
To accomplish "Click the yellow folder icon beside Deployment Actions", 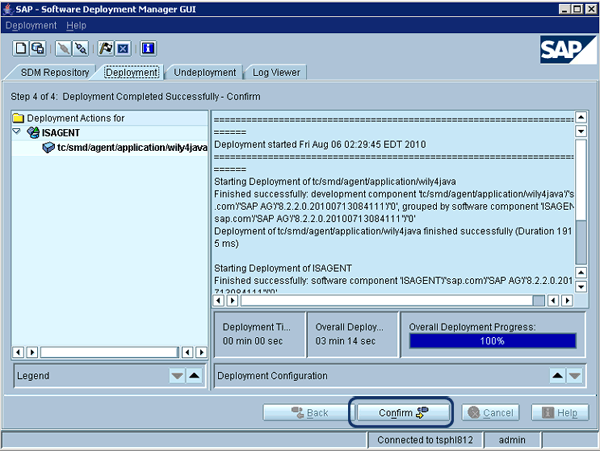I will point(18,118).
